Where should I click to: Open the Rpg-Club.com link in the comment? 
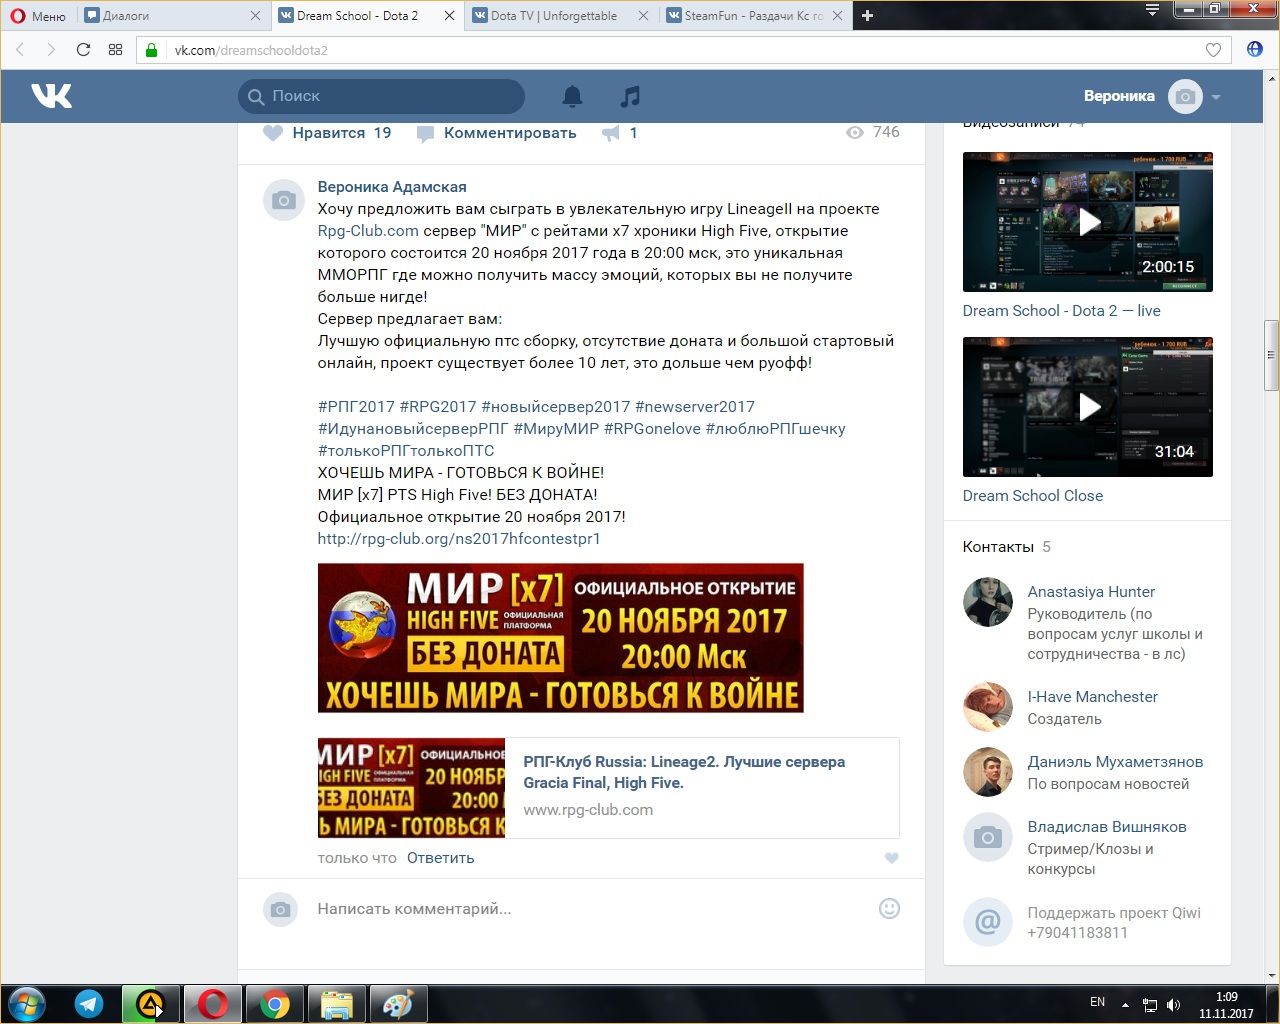(368, 231)
